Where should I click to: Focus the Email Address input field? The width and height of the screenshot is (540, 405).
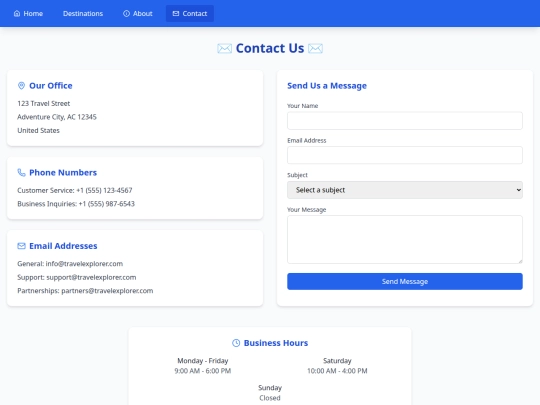(405, 155)
